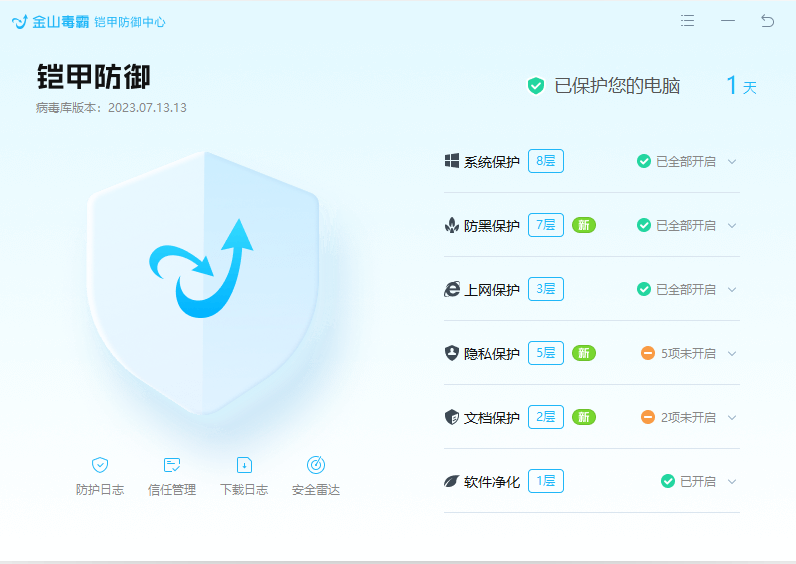Click the flame icon beside 防黑保护
This screenshot has width=796, height=564.
pos(452,225)
